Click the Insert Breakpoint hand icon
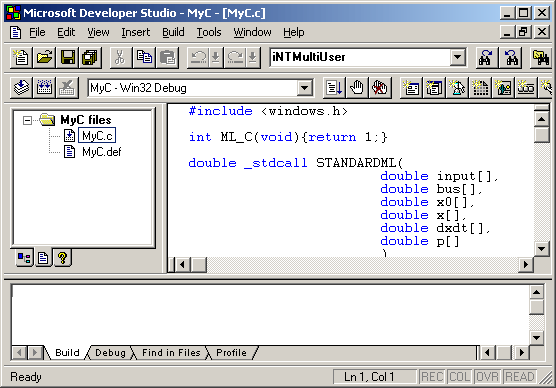The width and height of the screenshot is (556, 388). click(357, 87)
